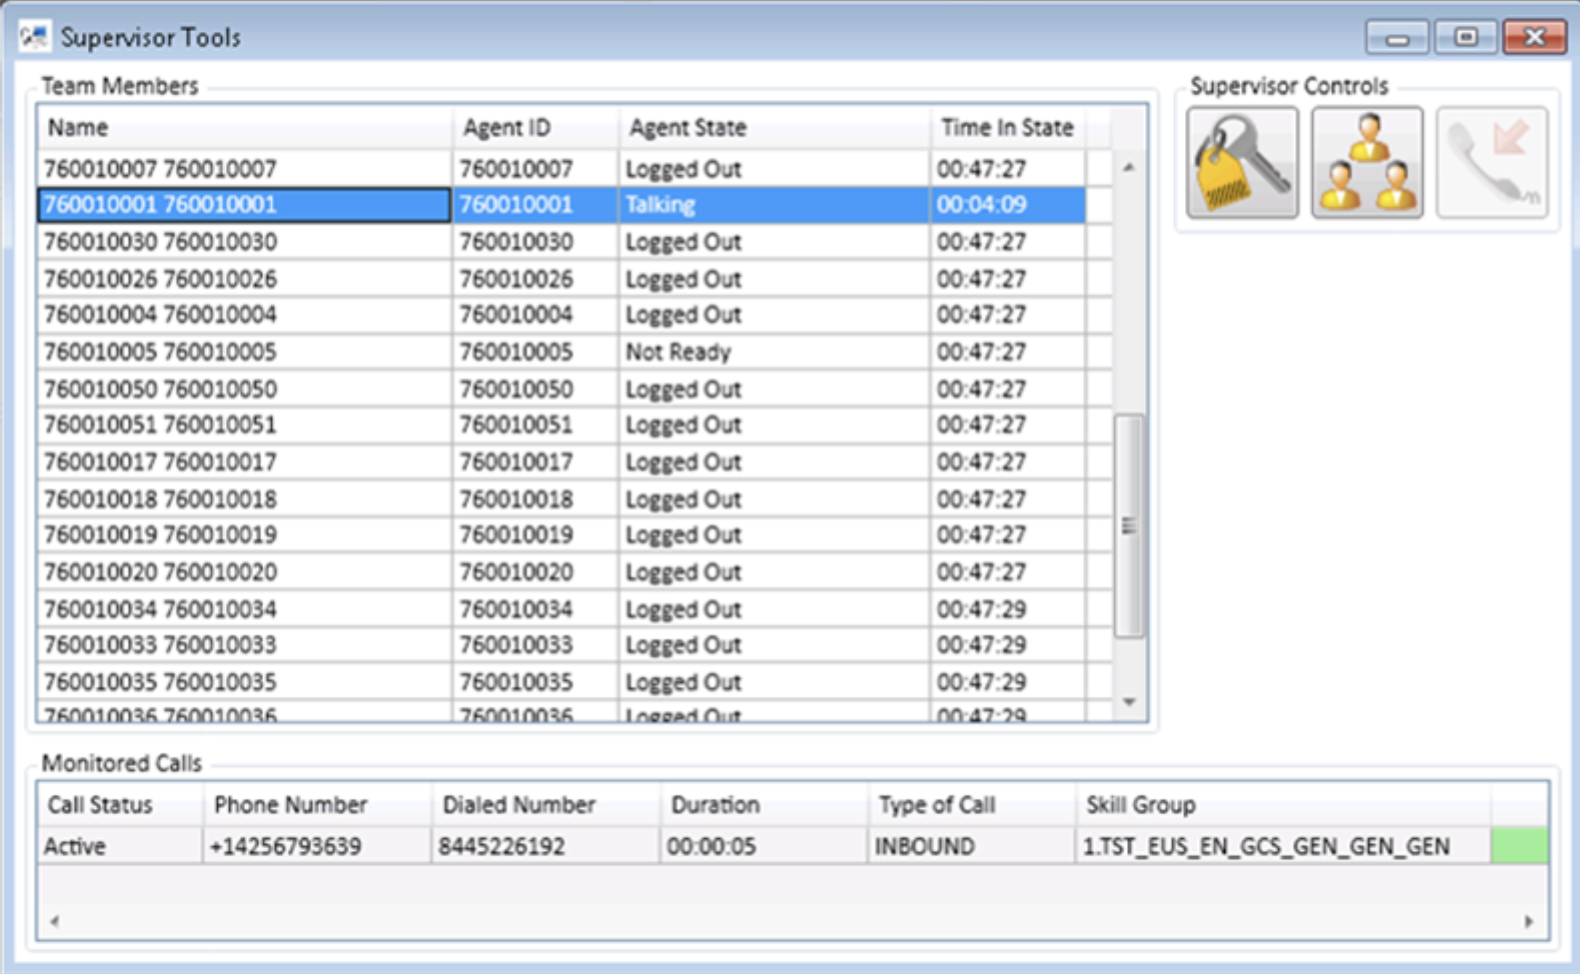
Task: Click the Duration column header in Monitored Calls
Action: (x=764, y=804)
